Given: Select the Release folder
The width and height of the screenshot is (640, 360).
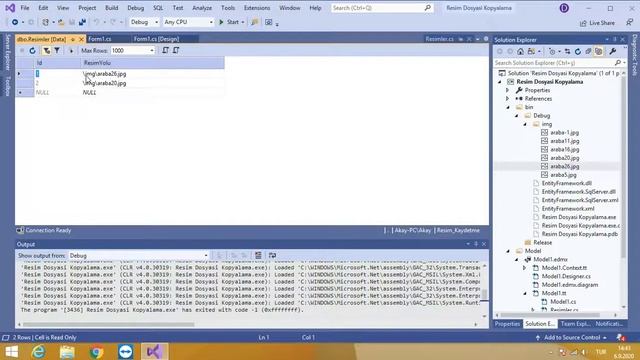Looking at the screenshot, I should click(542, 242).
